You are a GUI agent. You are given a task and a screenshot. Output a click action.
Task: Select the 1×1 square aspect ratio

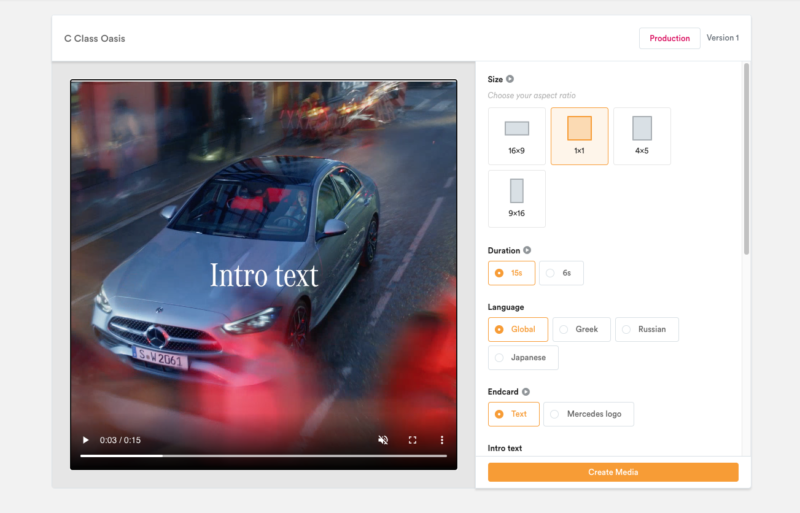click(x=579, y=136)
